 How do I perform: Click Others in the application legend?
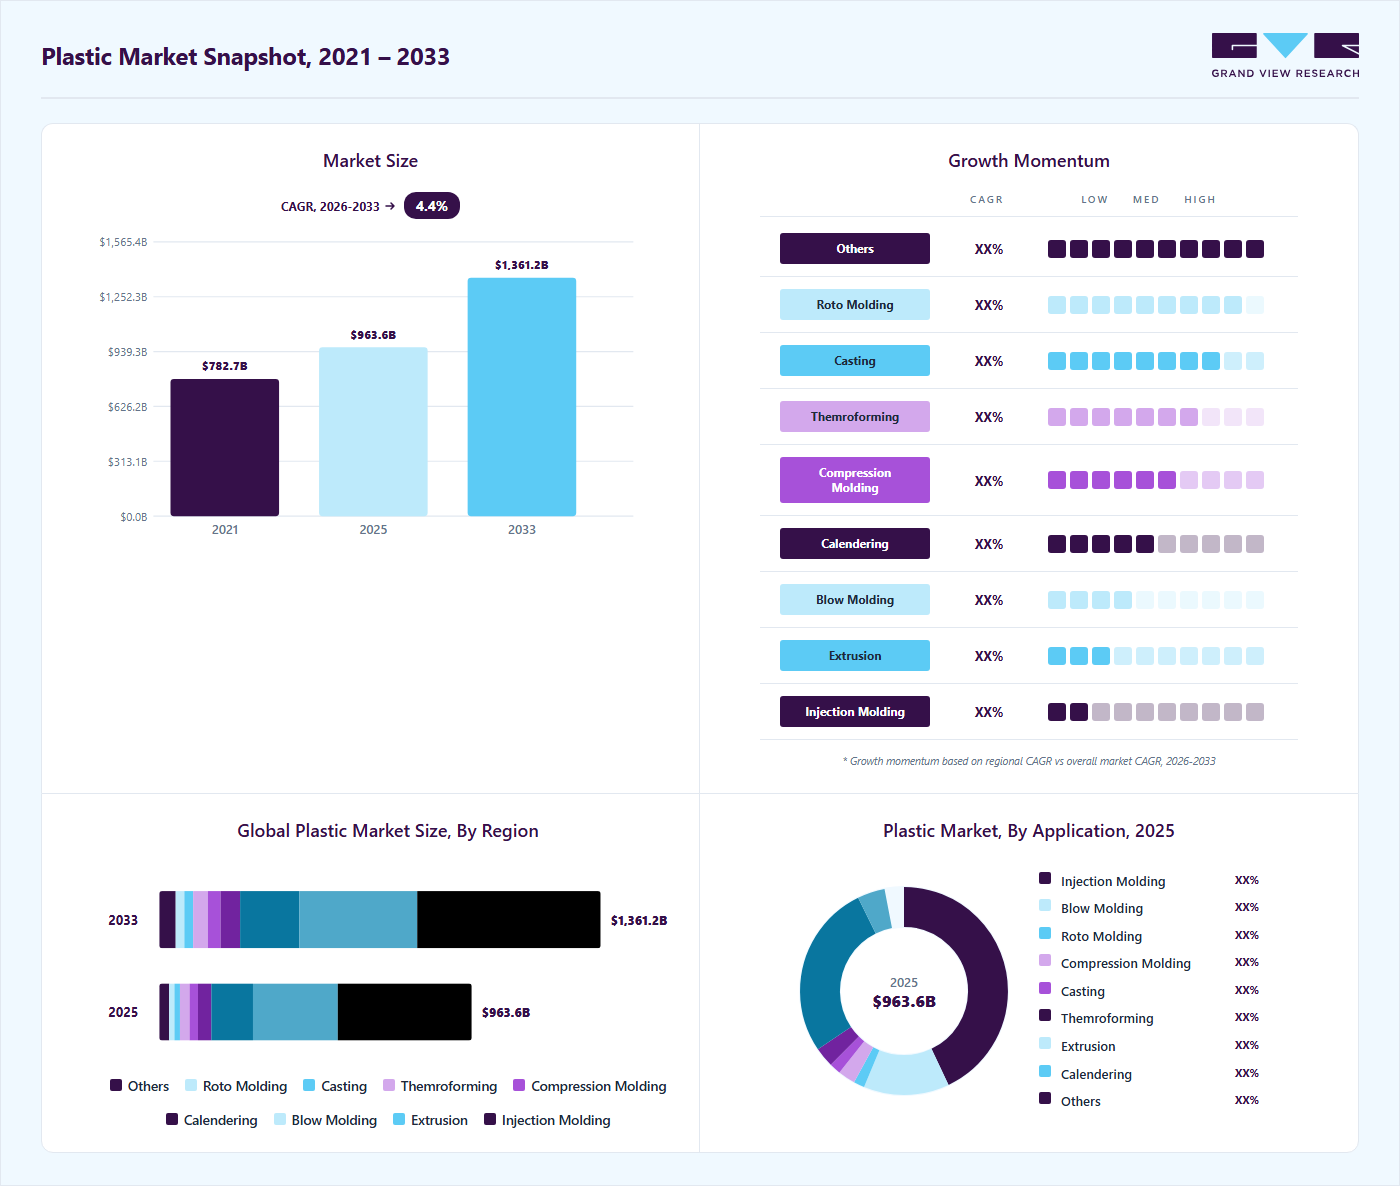(1081, 1101)
